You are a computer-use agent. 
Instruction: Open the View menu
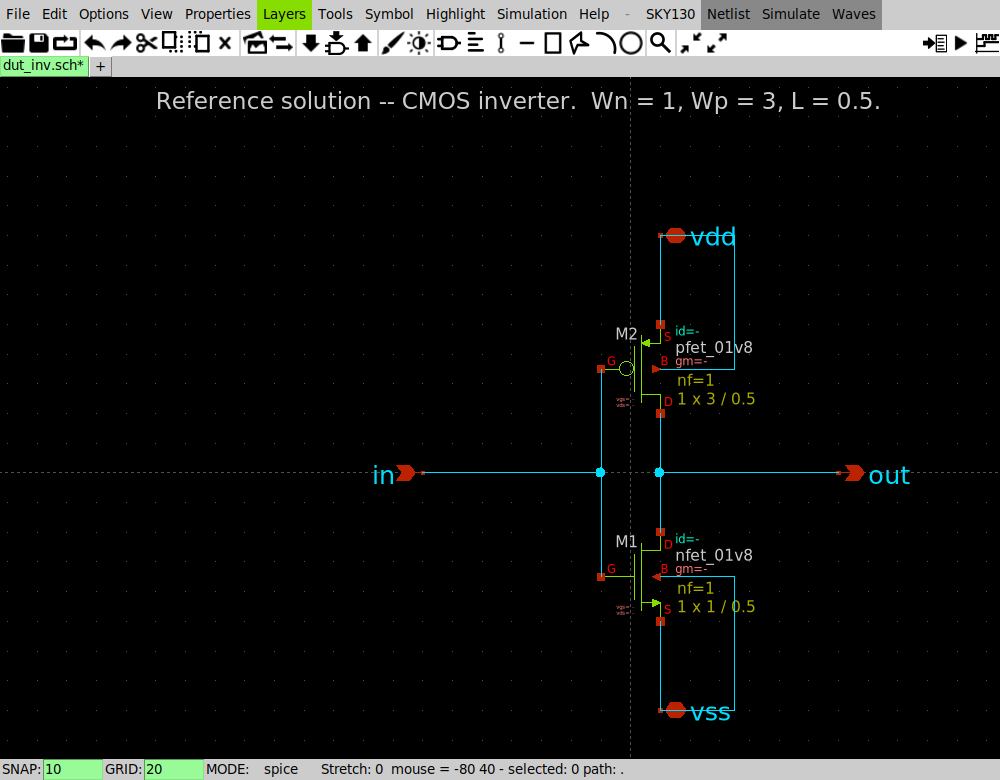[156, 14]
